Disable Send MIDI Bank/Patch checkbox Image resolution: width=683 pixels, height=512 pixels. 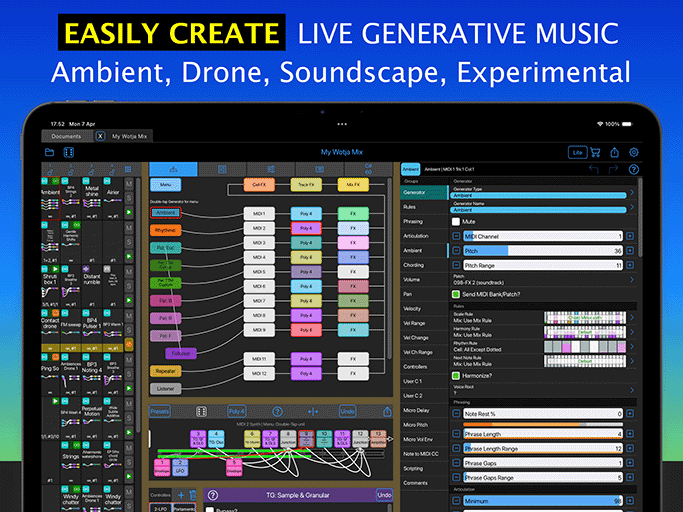coord(456,295)
